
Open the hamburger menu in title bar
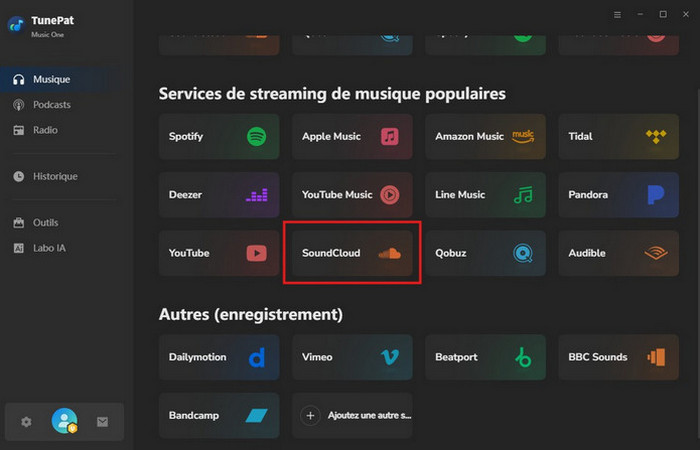pyautogui.click(x=617, y=15)
